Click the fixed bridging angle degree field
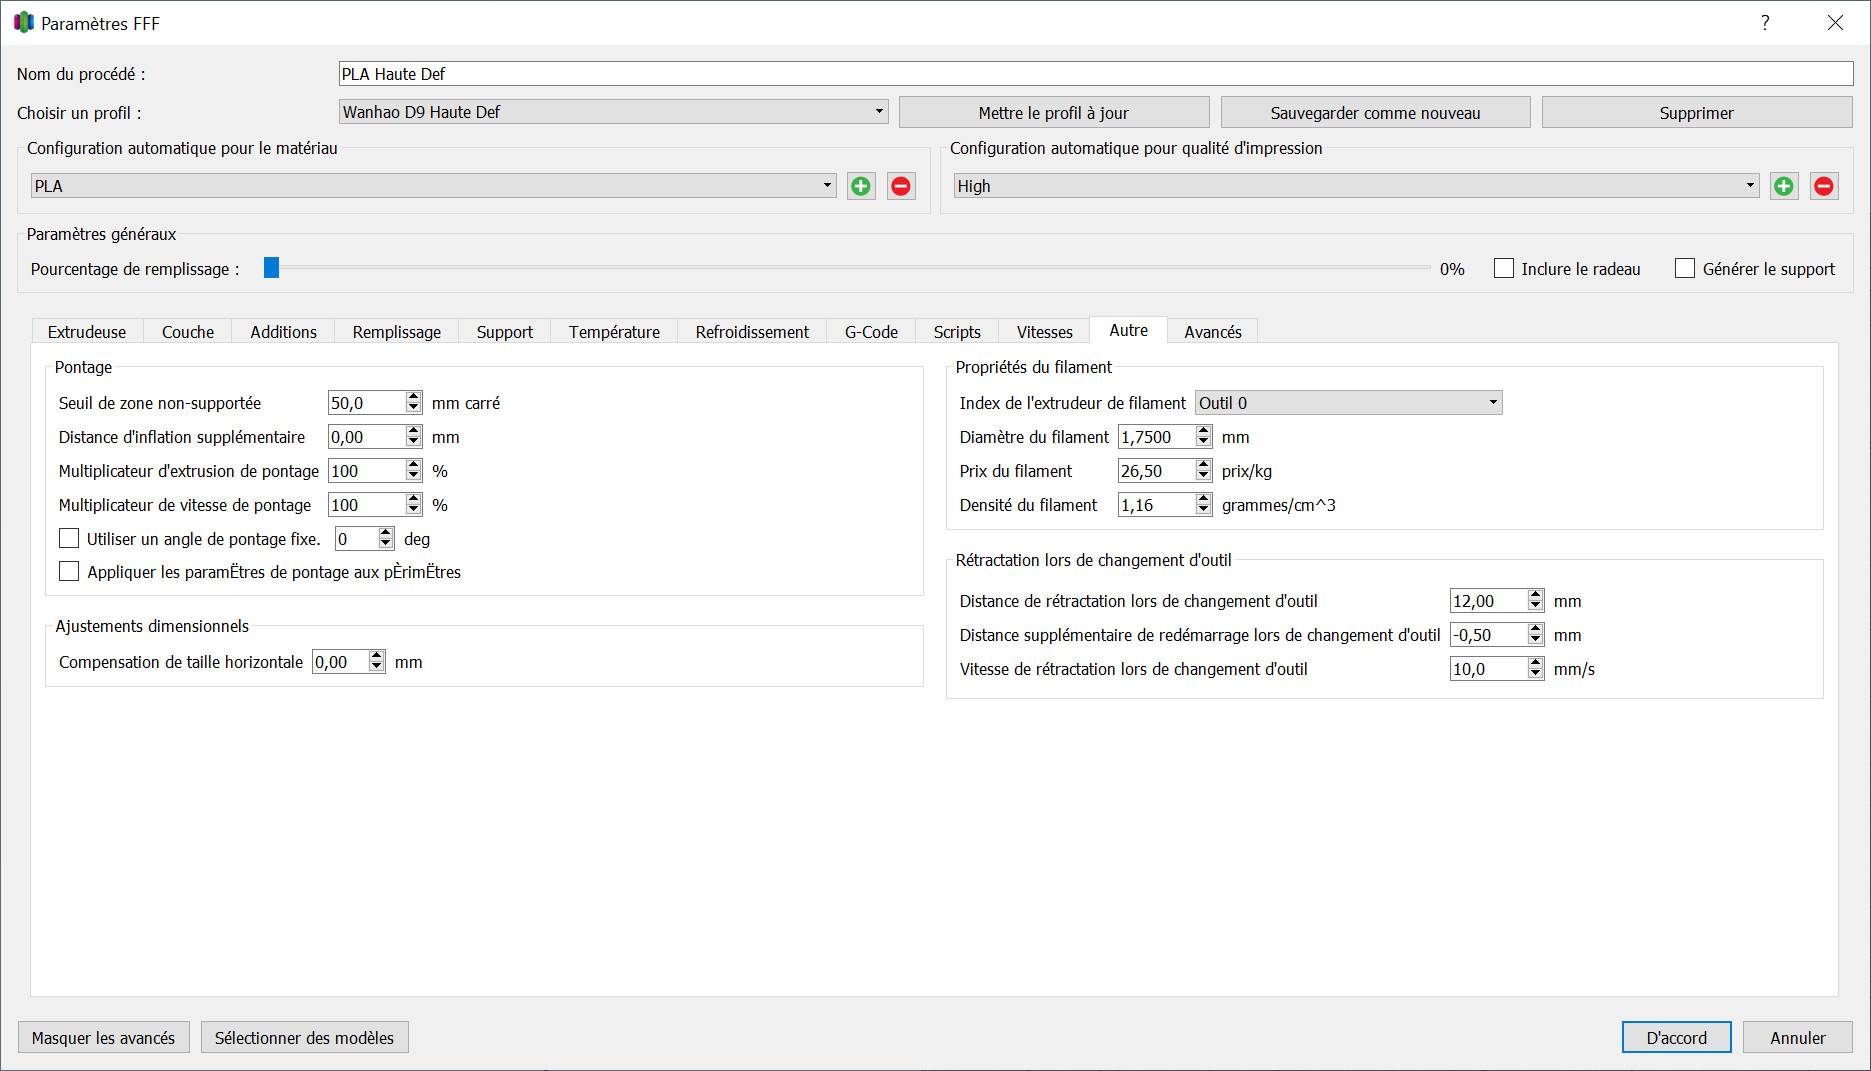Image resolution: width=1871 pixels, height=1071 pixels. (356, 539)
